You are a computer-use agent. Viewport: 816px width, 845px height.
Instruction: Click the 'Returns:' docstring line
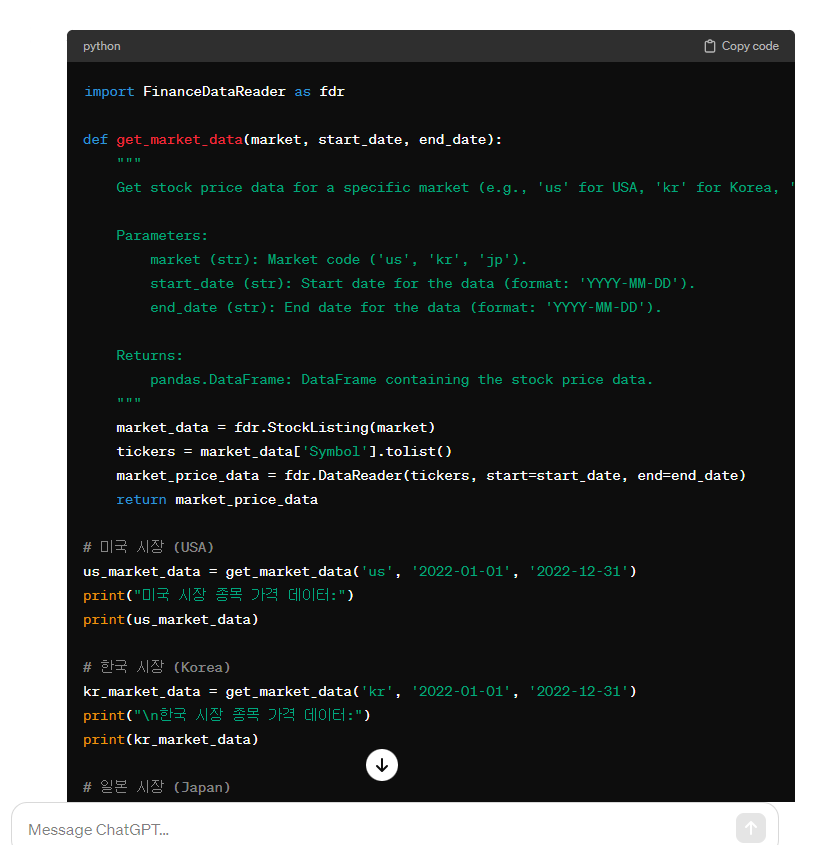pos(149,356)
